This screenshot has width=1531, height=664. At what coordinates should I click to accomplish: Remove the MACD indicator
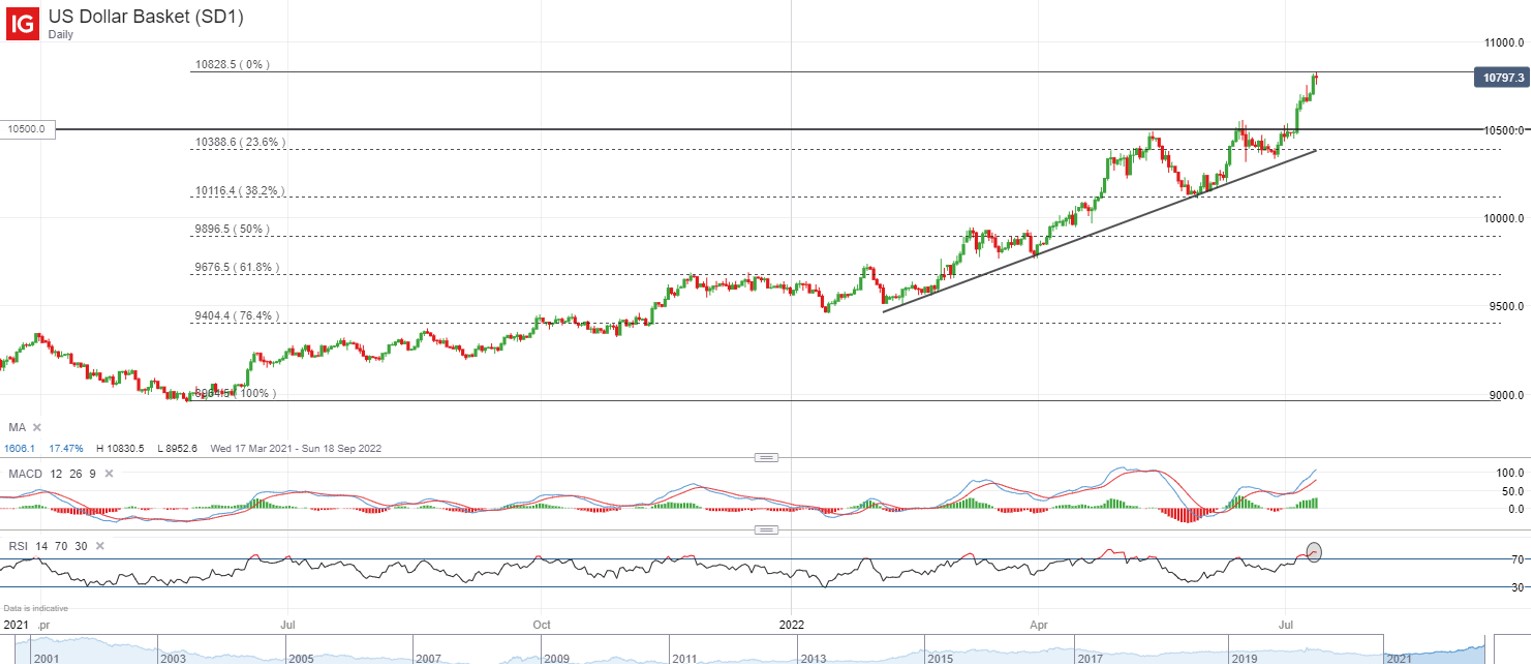[x=109, y=473]
